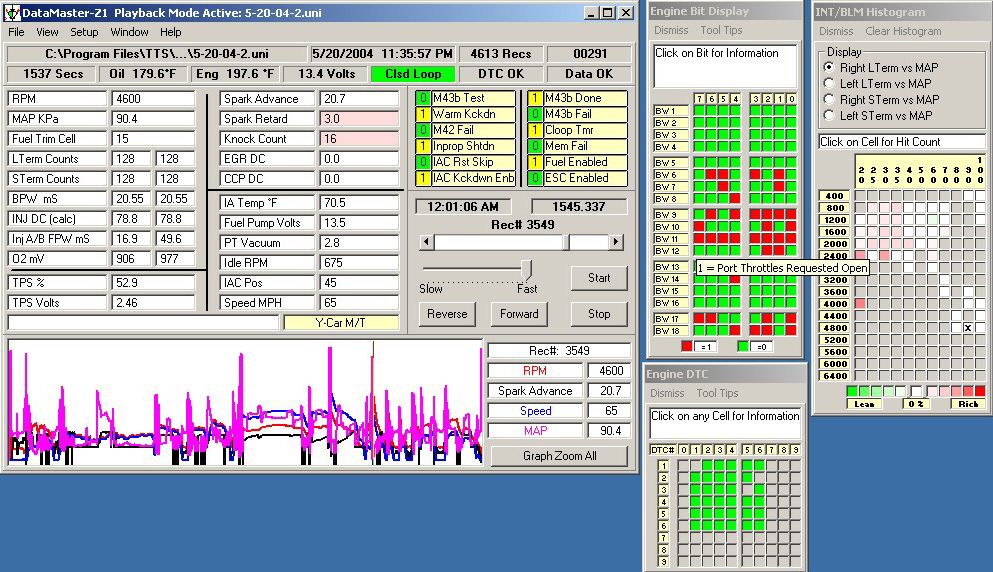Choose Right STerm vs MAP display
Screen dimensions: 993x572
pyautogui.click(x=829, y=99)
